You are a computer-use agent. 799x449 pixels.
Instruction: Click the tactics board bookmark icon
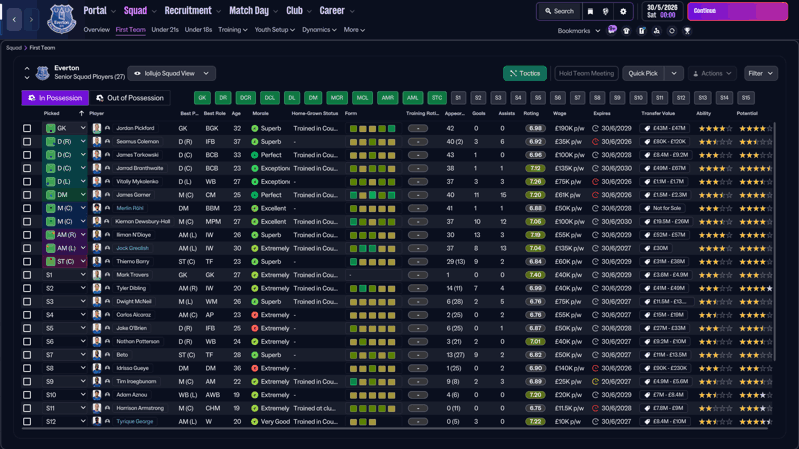[x=642, y=31]
